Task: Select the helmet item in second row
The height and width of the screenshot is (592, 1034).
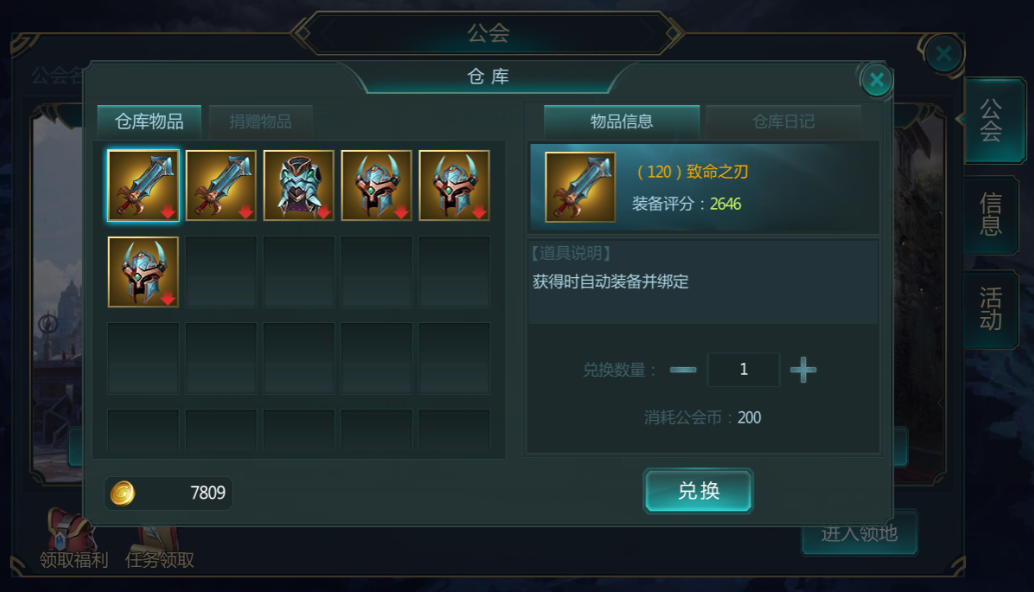Action: click(x=143, y=272)
